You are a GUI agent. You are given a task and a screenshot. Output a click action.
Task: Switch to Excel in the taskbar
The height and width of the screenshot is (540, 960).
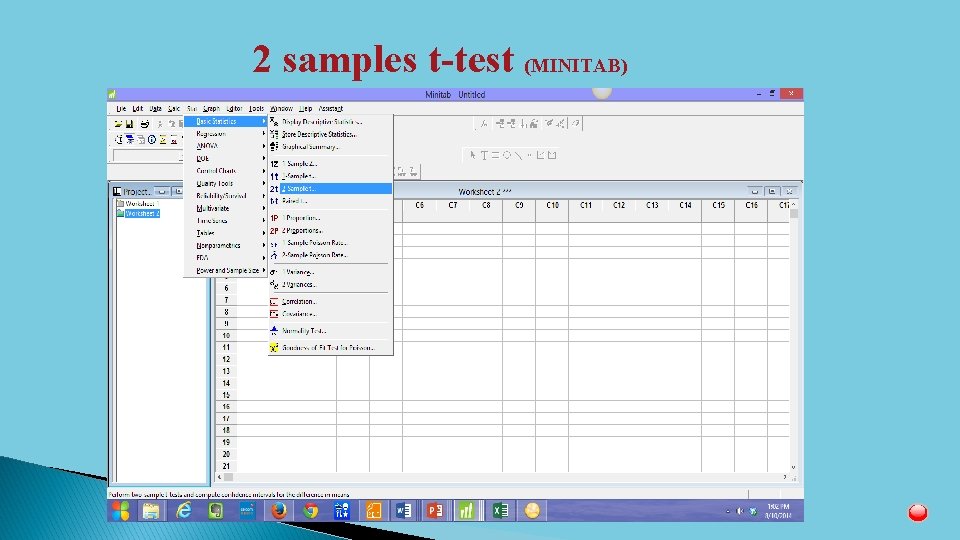[500, 511]
